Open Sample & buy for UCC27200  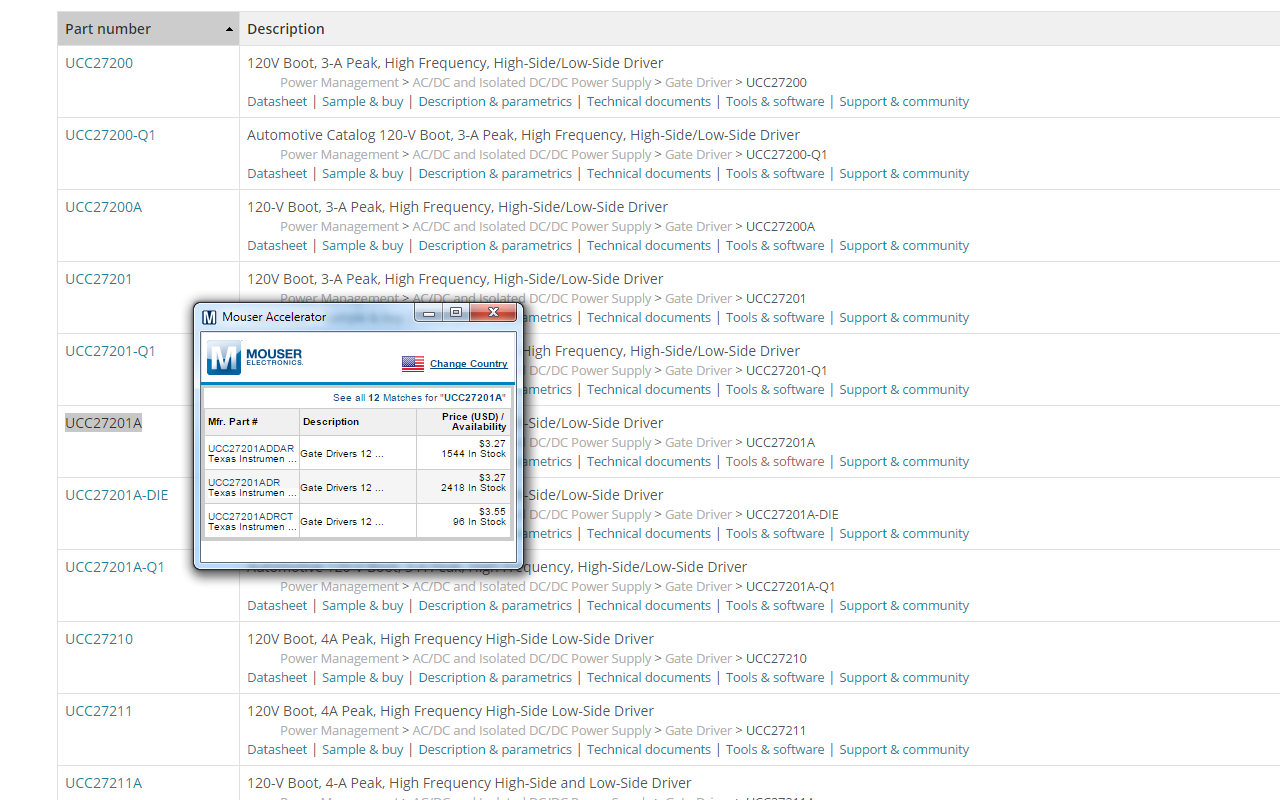tap(363, 102)
